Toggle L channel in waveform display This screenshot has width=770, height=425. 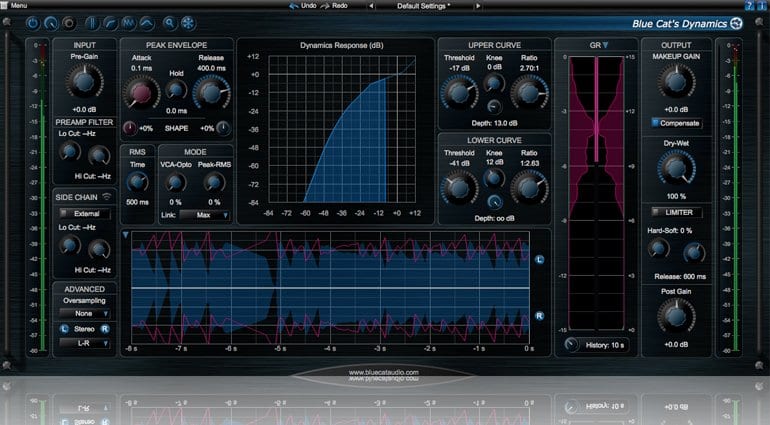pyautogui.click(x=539, y=259)
